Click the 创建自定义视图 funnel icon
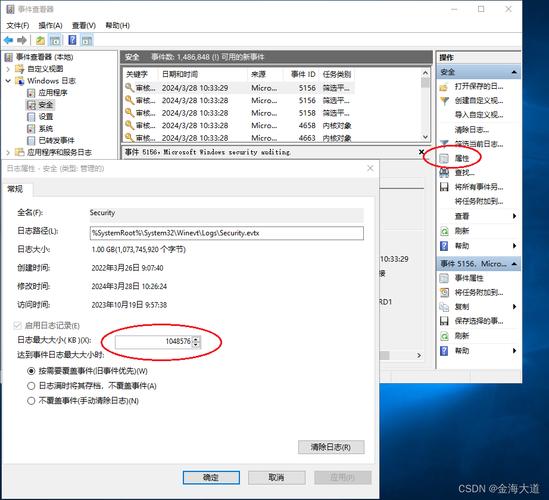549x500 pixels. click(x=444, y=101)
